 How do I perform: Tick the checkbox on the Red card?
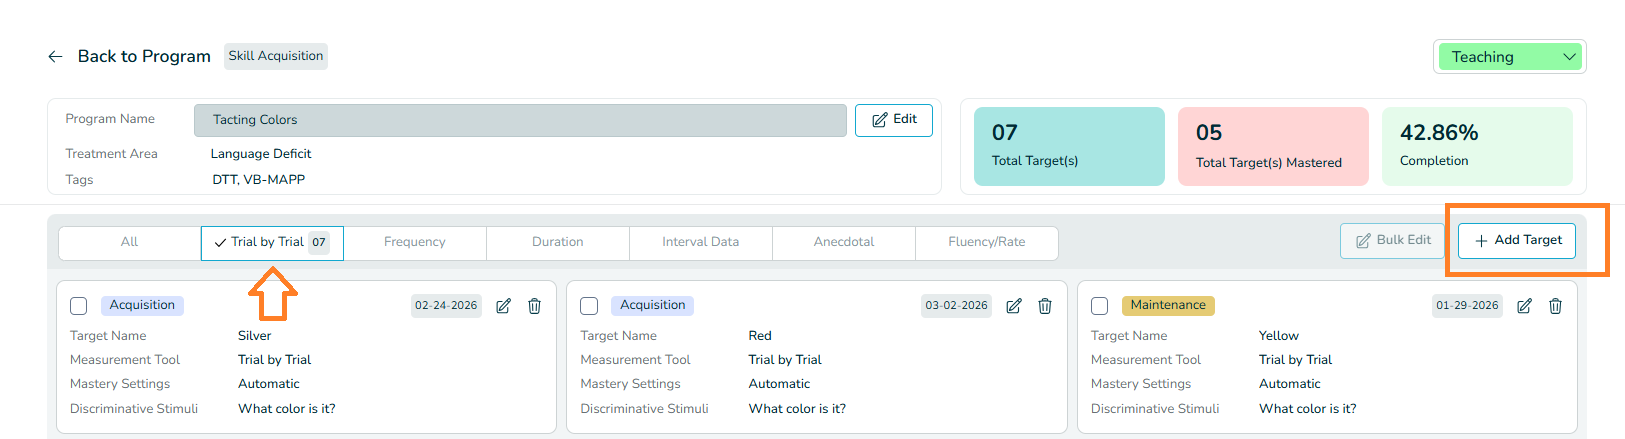pyautogui.click(x=589, y=306)
